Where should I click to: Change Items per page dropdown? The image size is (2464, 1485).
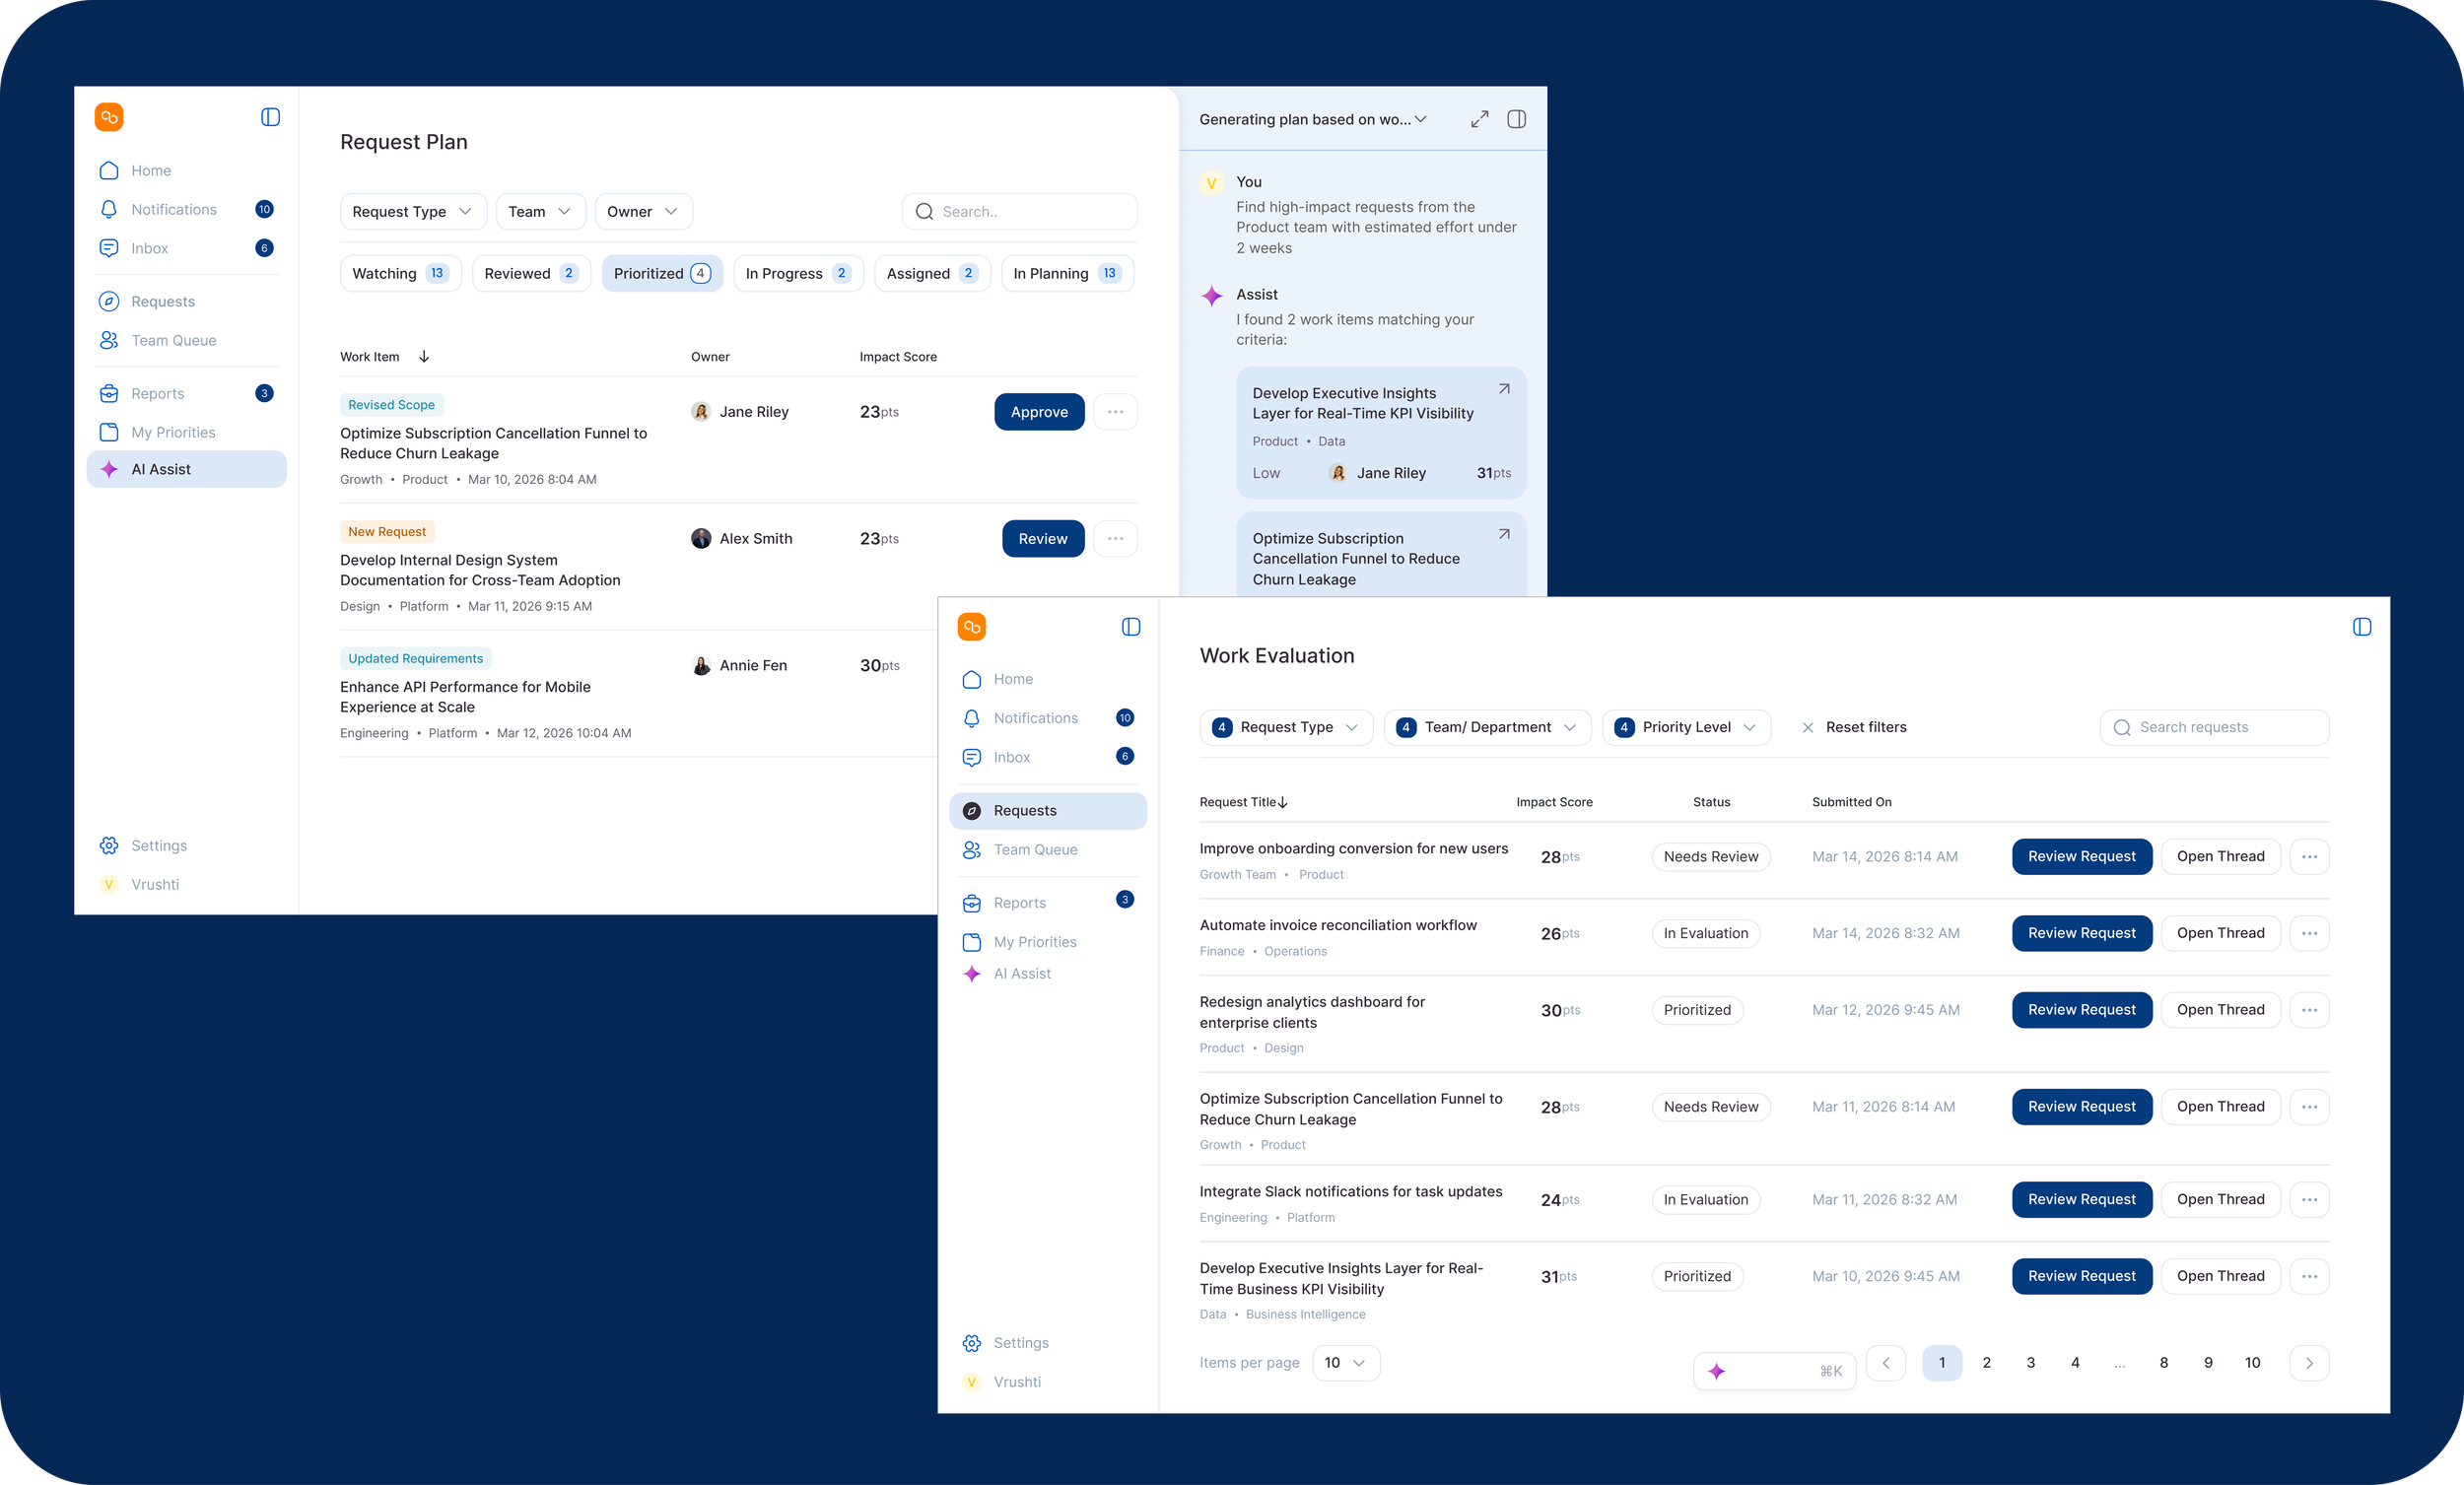[x=1346, y=1363]
